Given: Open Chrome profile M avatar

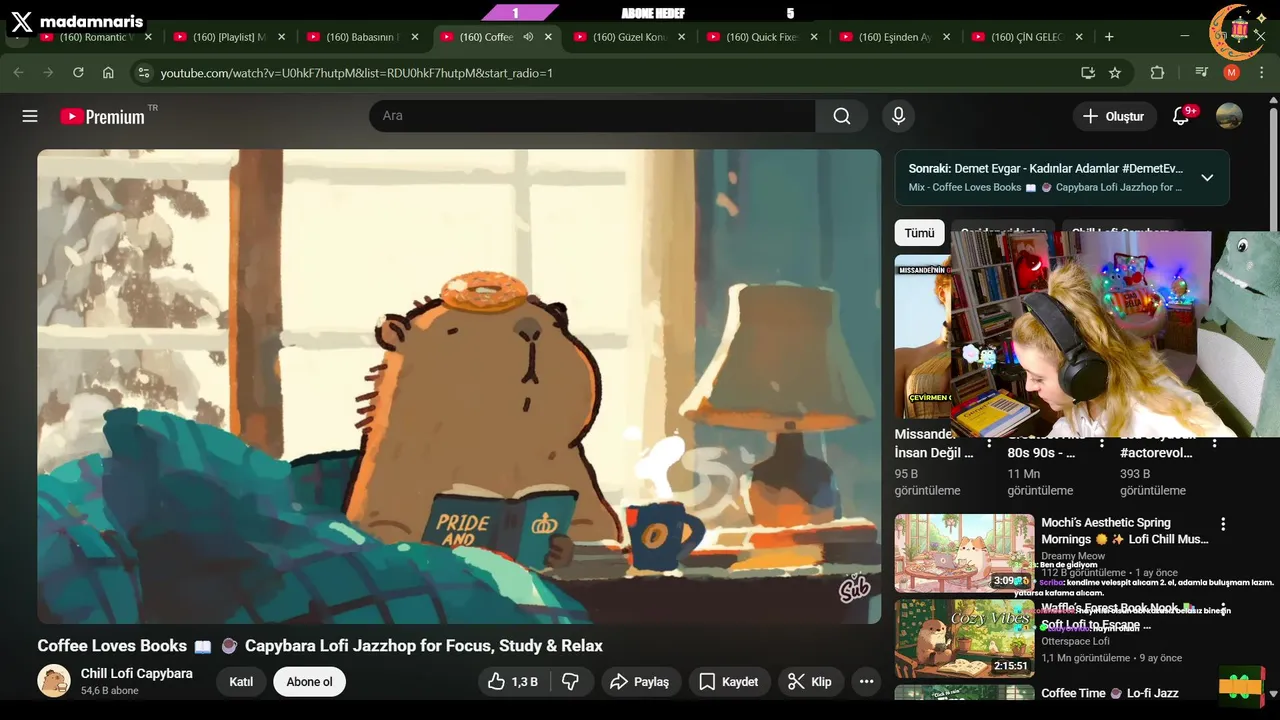Looking at the screenshot, I should [1232, 73].
